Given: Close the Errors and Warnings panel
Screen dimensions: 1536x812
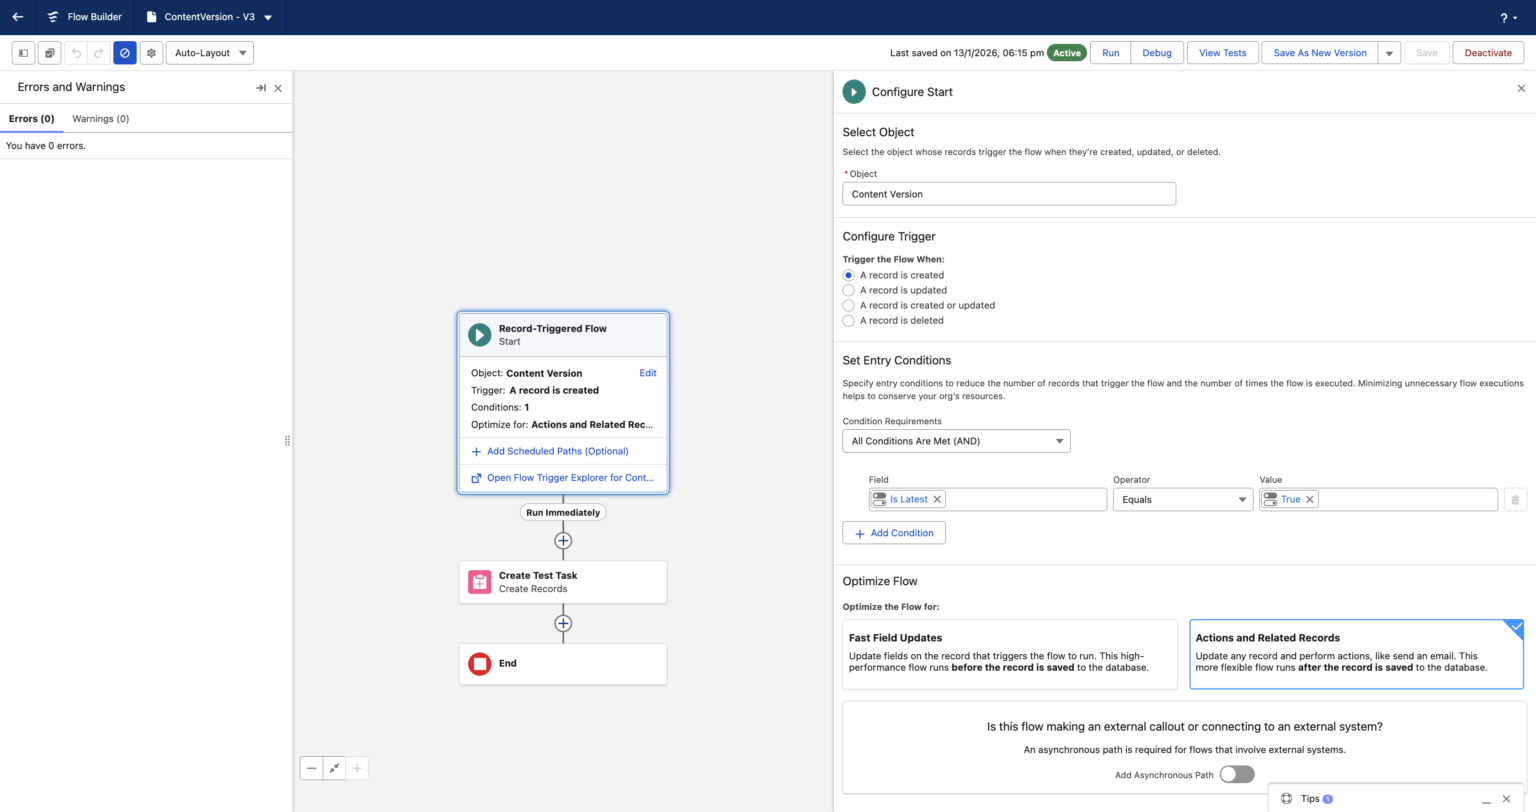Looking at the screenshot, I should coord(278,88).
